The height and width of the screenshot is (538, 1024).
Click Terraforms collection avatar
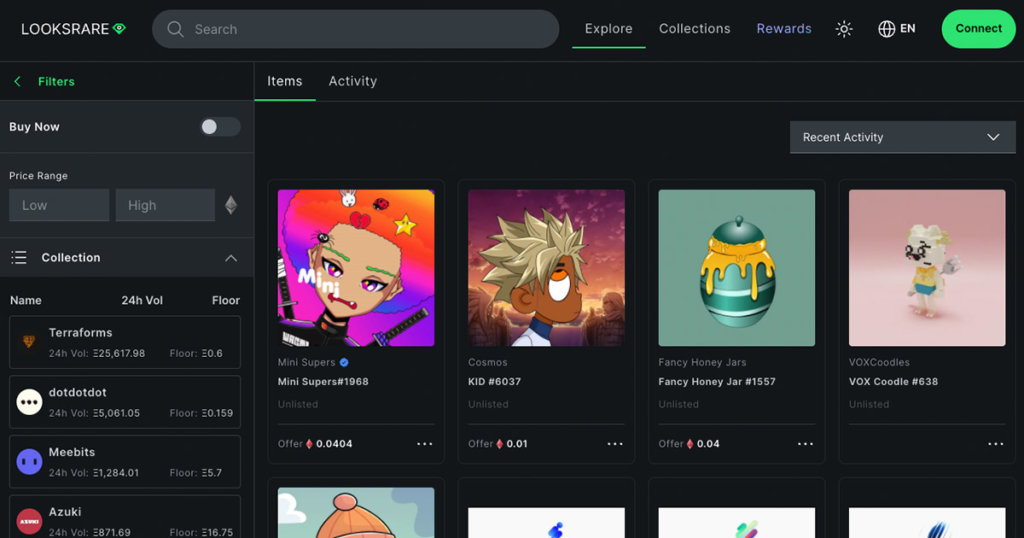pos(29,342)
